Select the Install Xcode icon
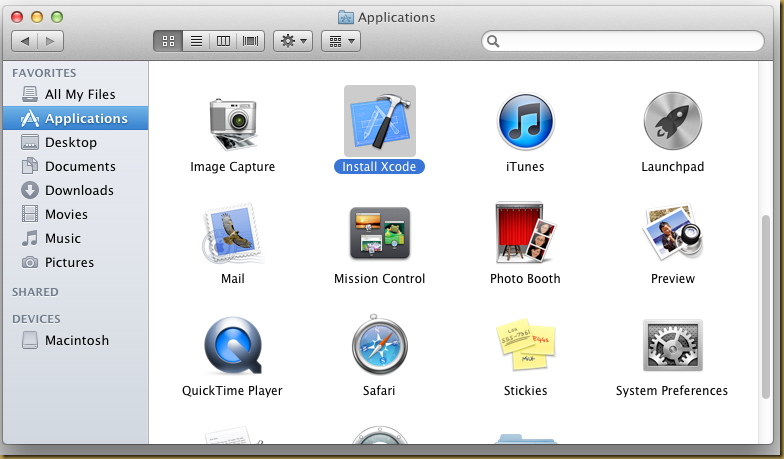Screen dimensions: 784x459 click(x=379, y=121)
